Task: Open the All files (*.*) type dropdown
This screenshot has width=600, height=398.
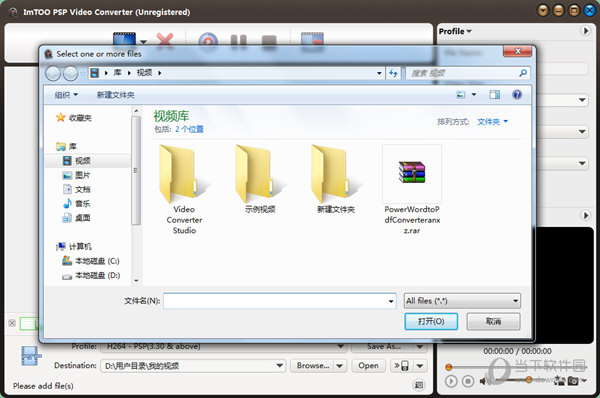Action: click(462, 301)
